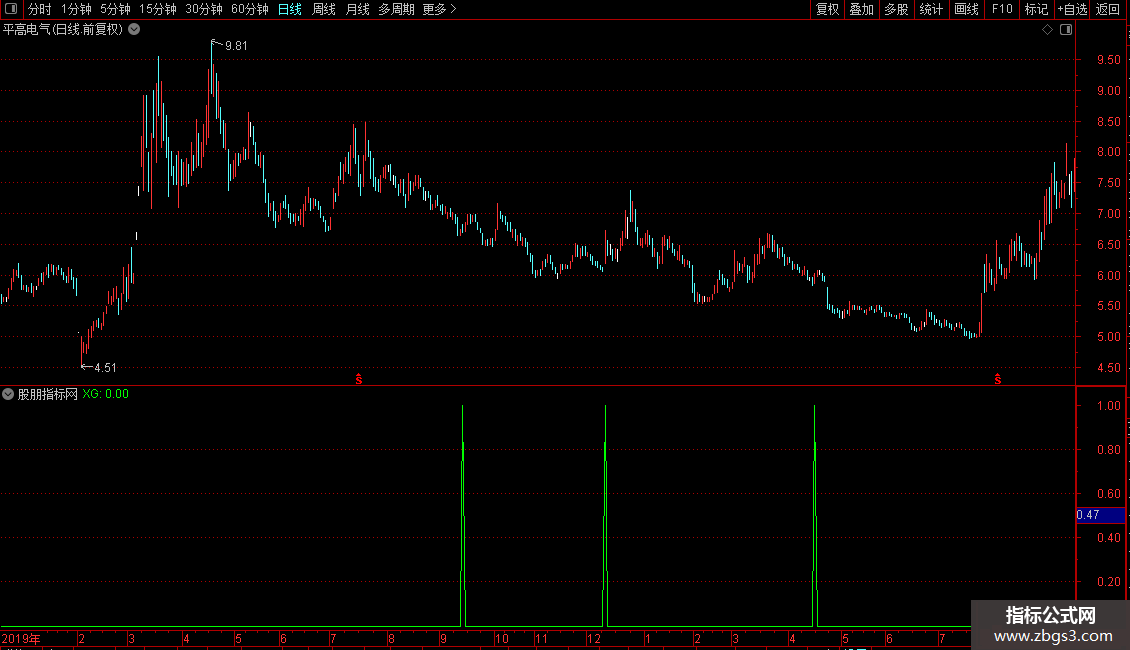Click the 股朋指标网 indicator name
The height and width of the screenshot is (650, 1130).
48,394
